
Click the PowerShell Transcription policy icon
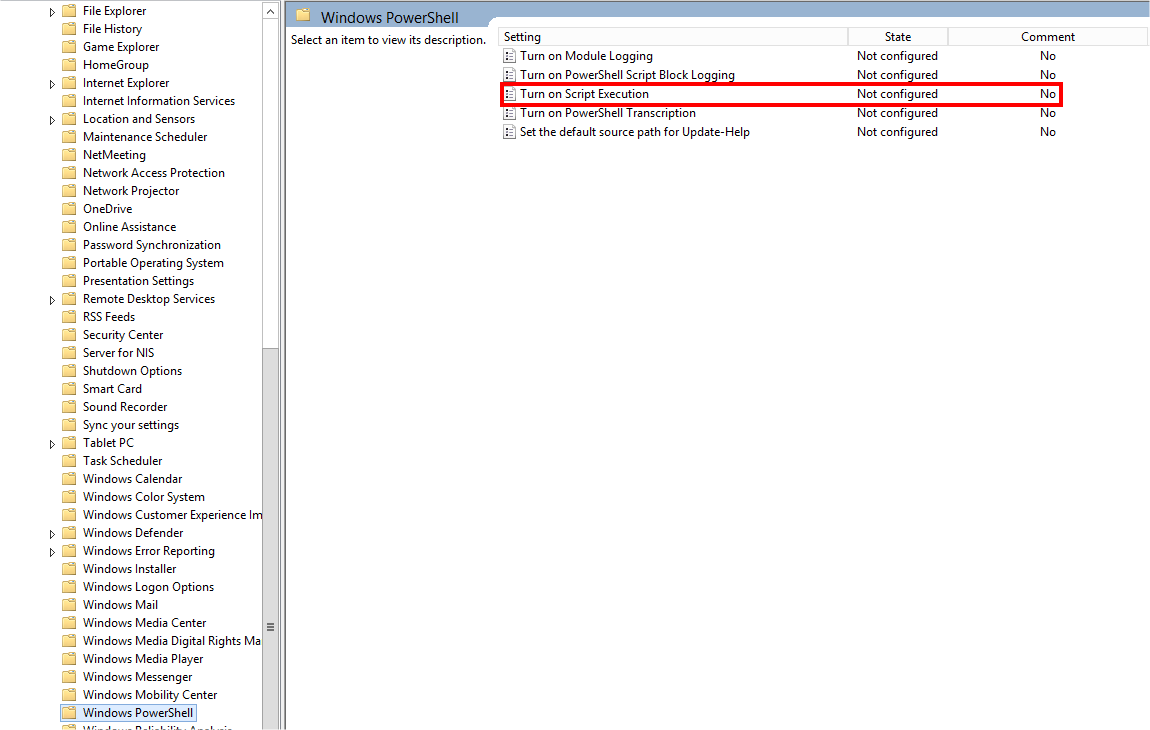(509, 113)
